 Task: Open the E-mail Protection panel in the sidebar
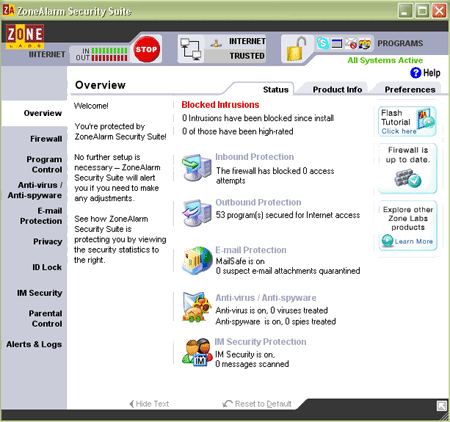(x=41, y=216)
